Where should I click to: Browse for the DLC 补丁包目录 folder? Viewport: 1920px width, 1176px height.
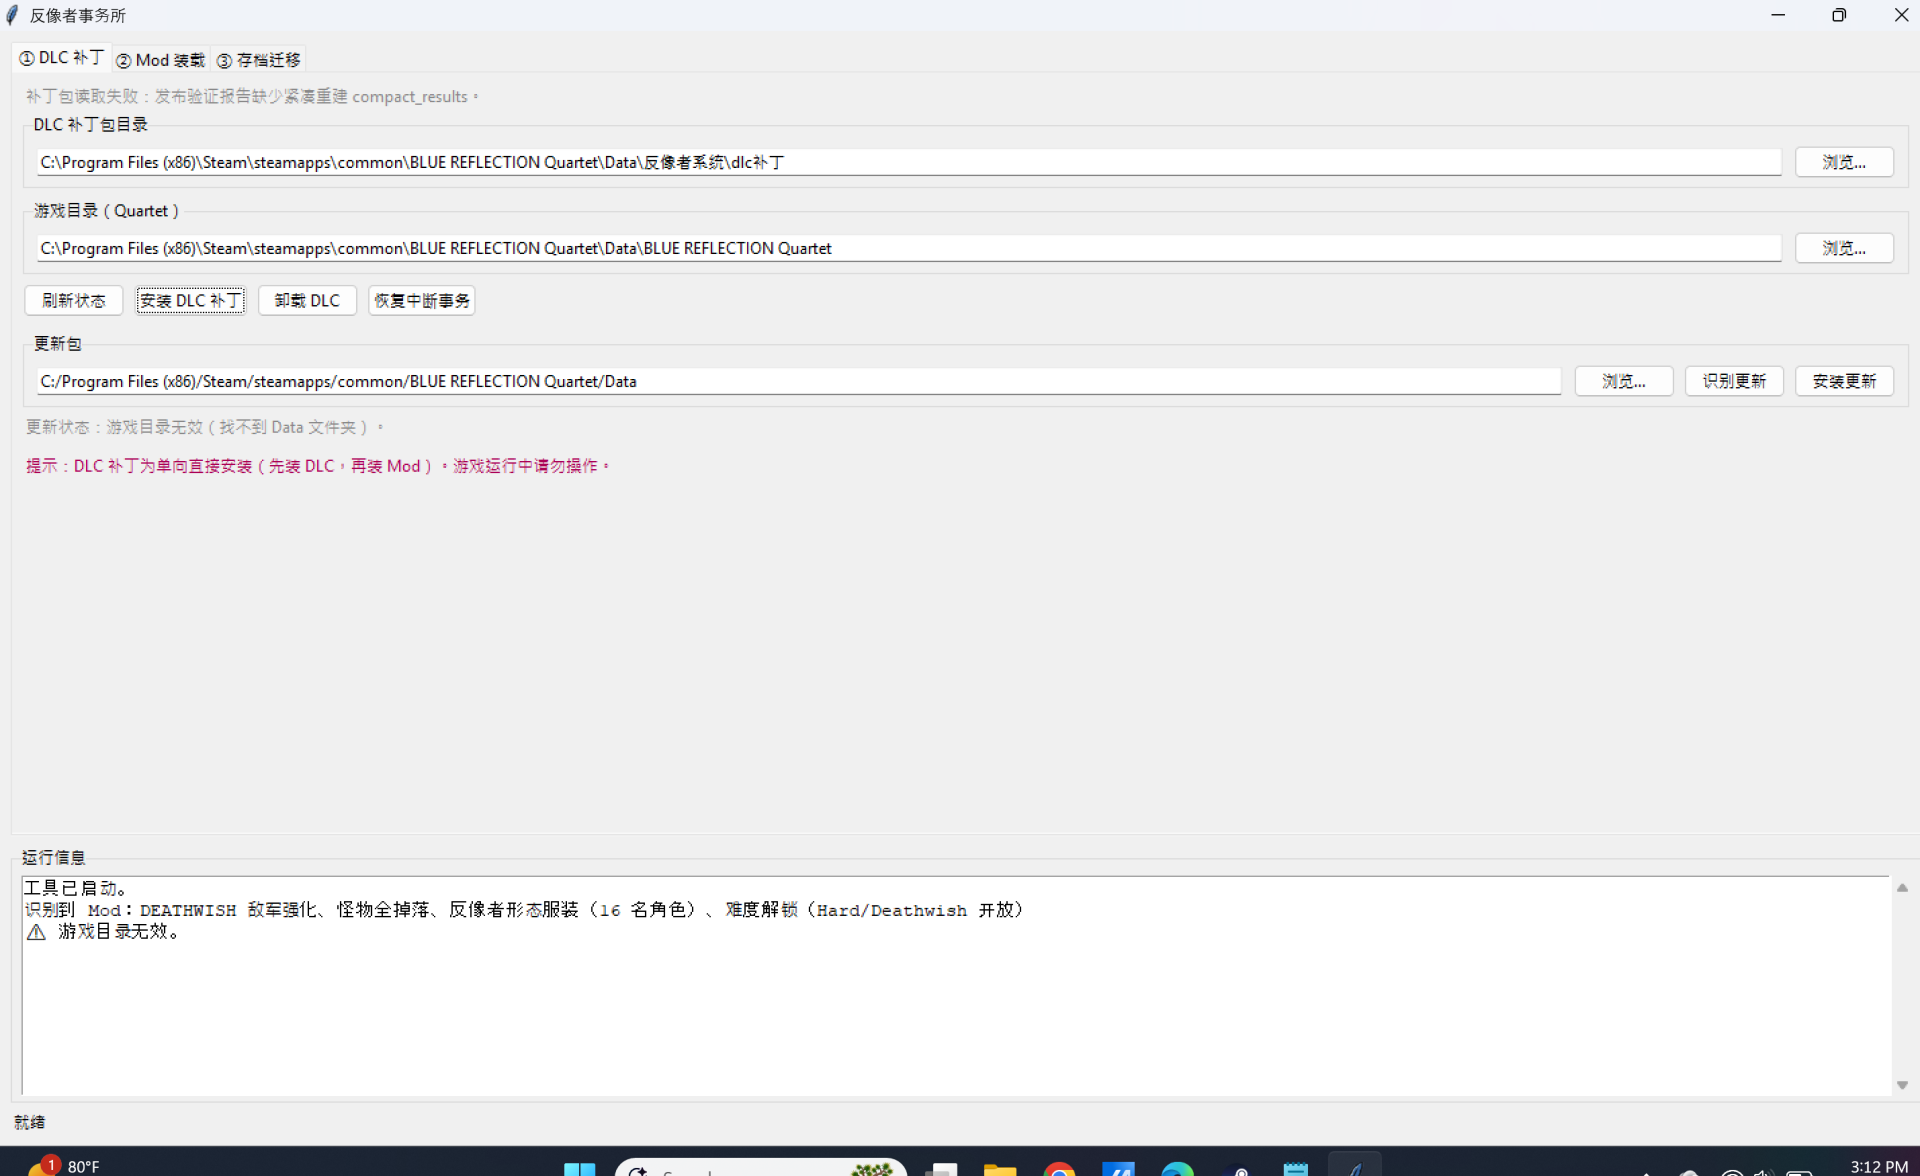1843,162
